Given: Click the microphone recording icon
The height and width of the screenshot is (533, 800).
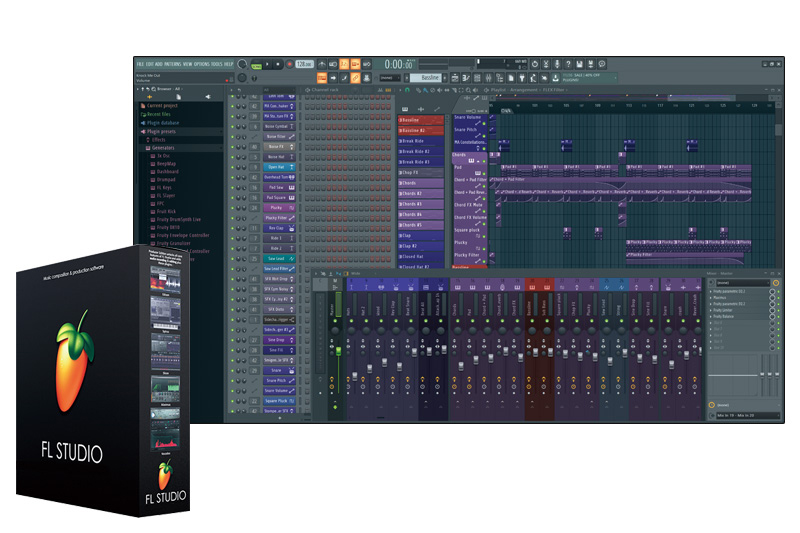Looking at the screenshot, I should tap(557, 64).
